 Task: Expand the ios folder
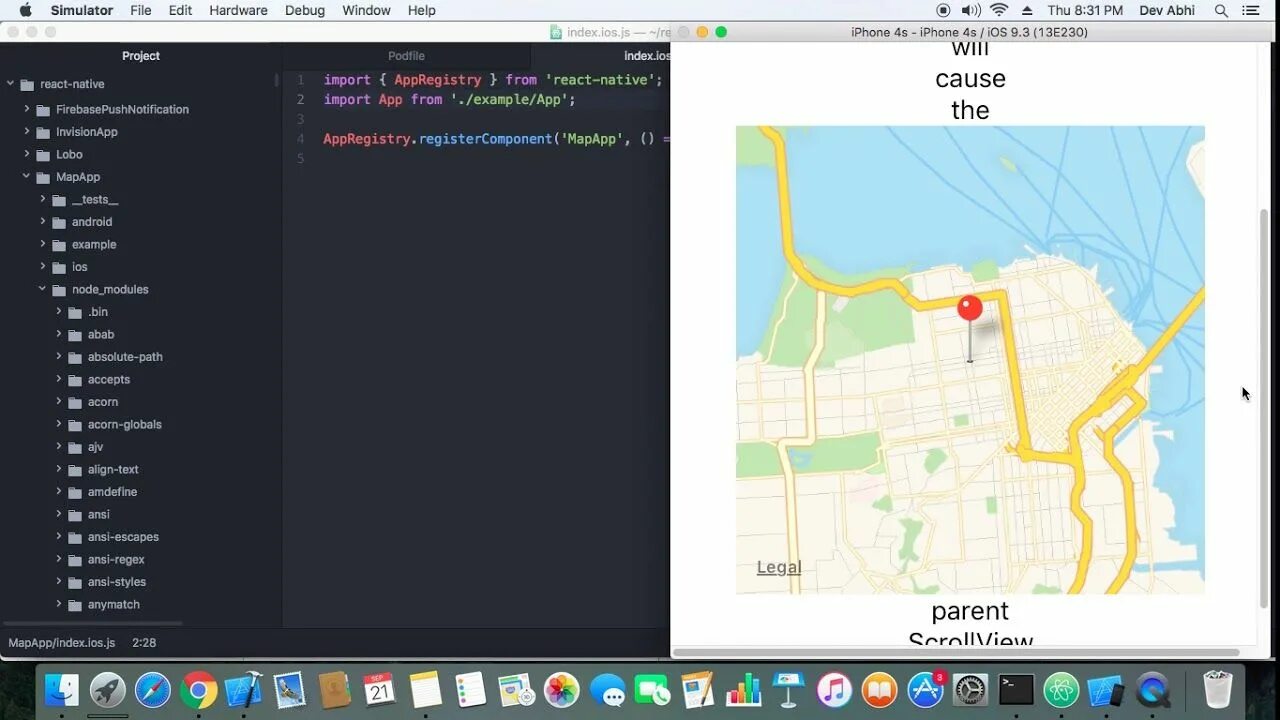[43, 267]
